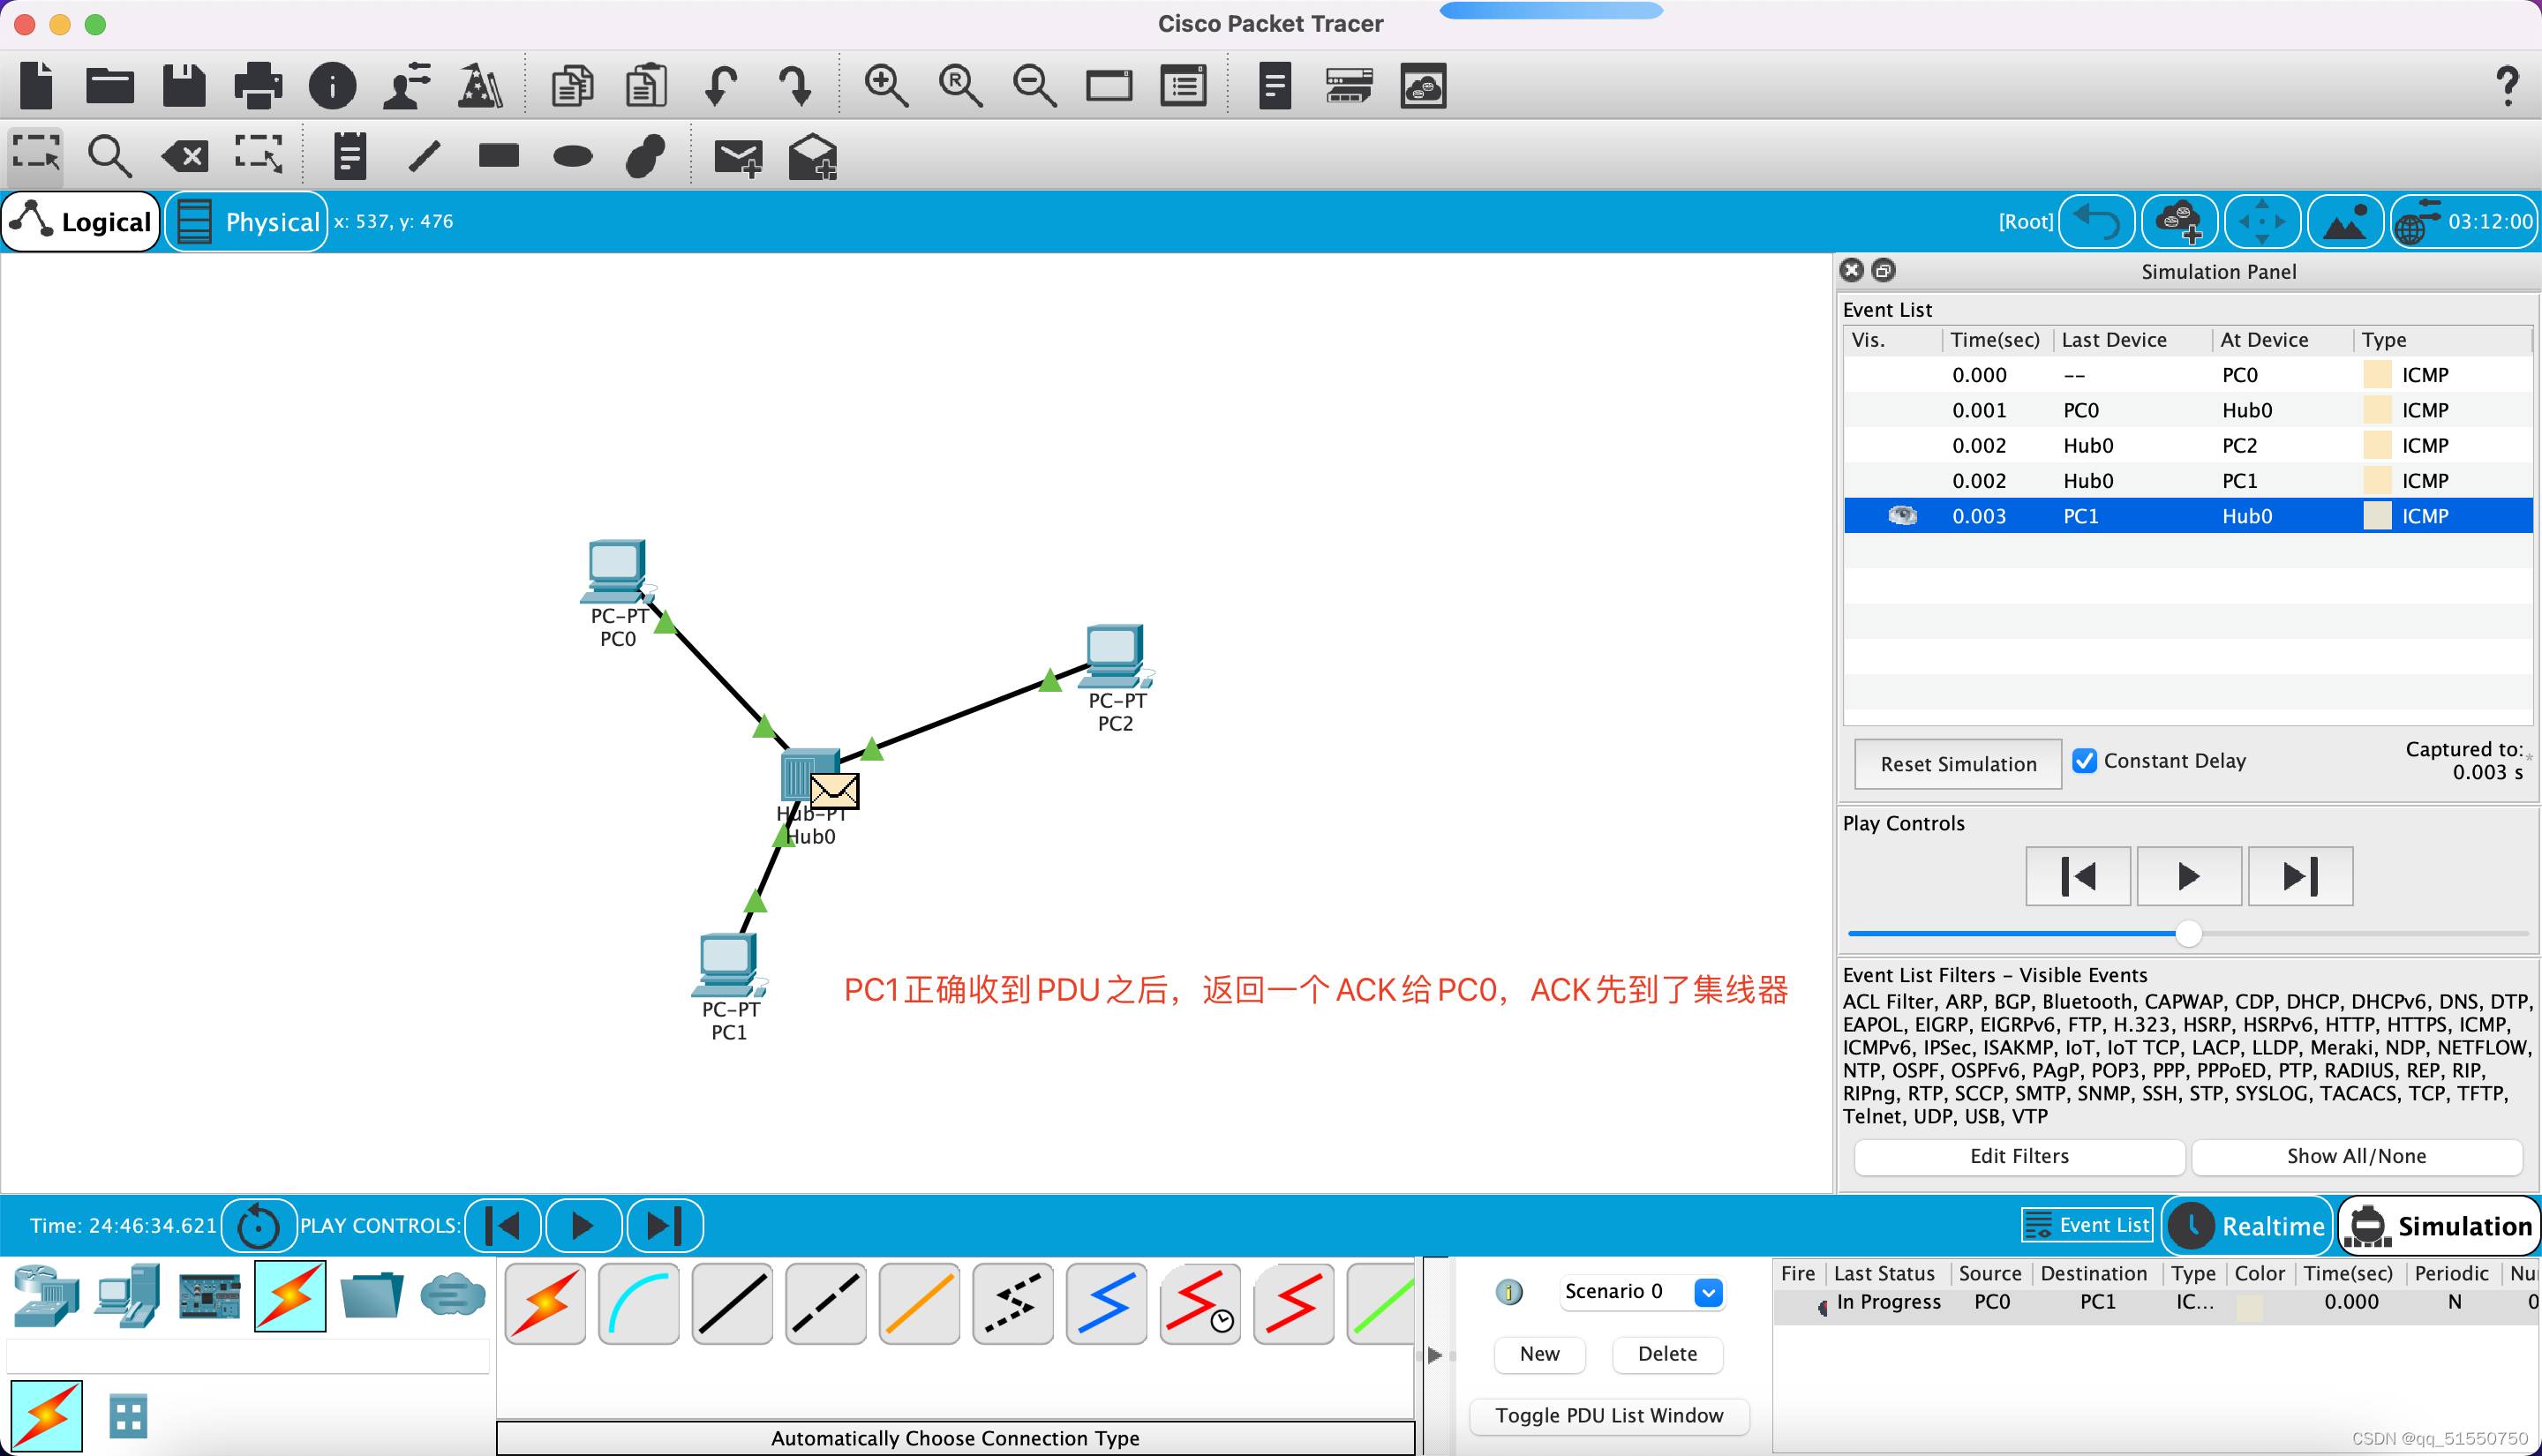The image size is (2542, 1456).
Task: Zoom out of the workspace
Action: pos(1034,85)
